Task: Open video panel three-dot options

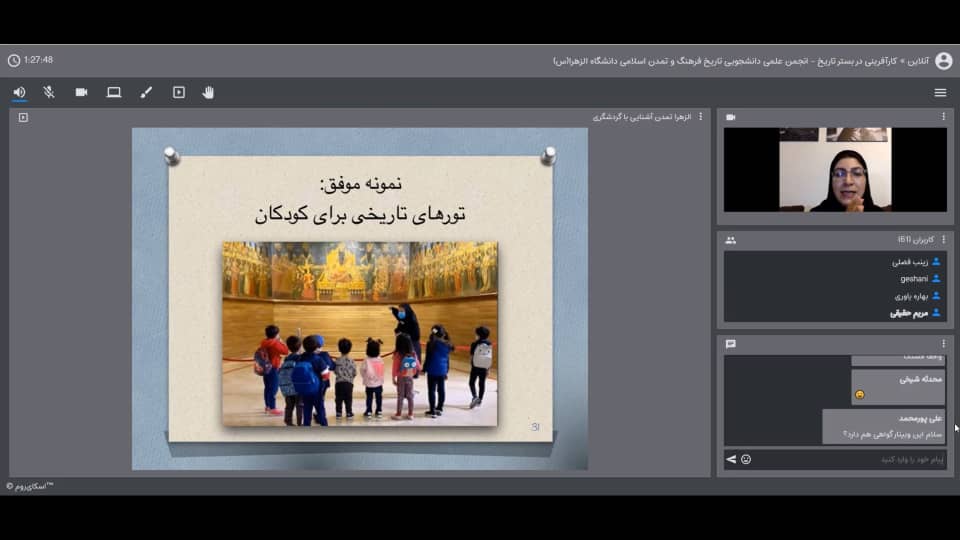Action: coord(943,116)
